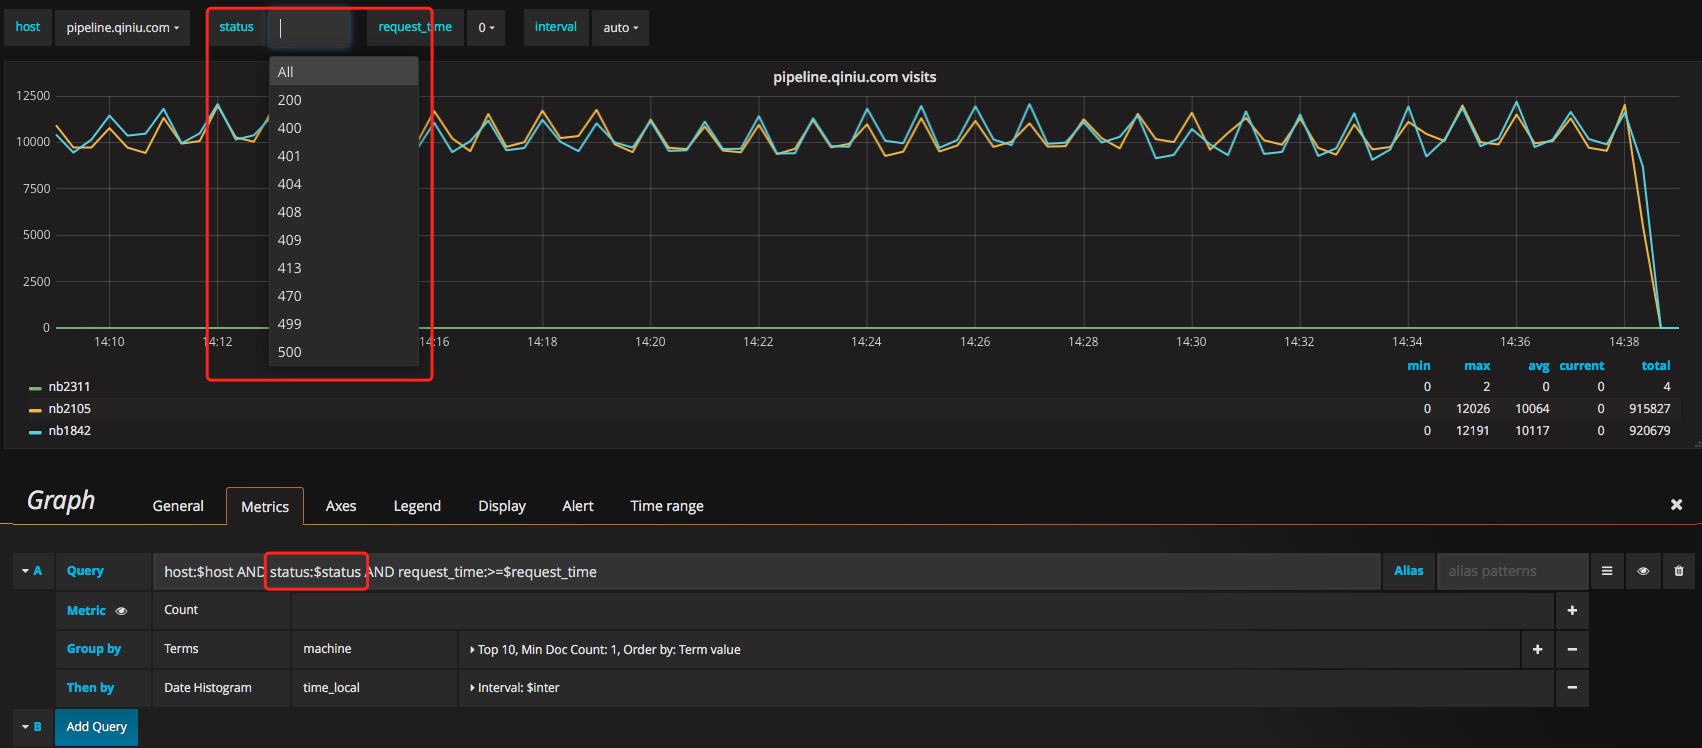The width and height of the screenshot is (1702, 748).
Task: Change time_local field selection
Action: (374, 688)
